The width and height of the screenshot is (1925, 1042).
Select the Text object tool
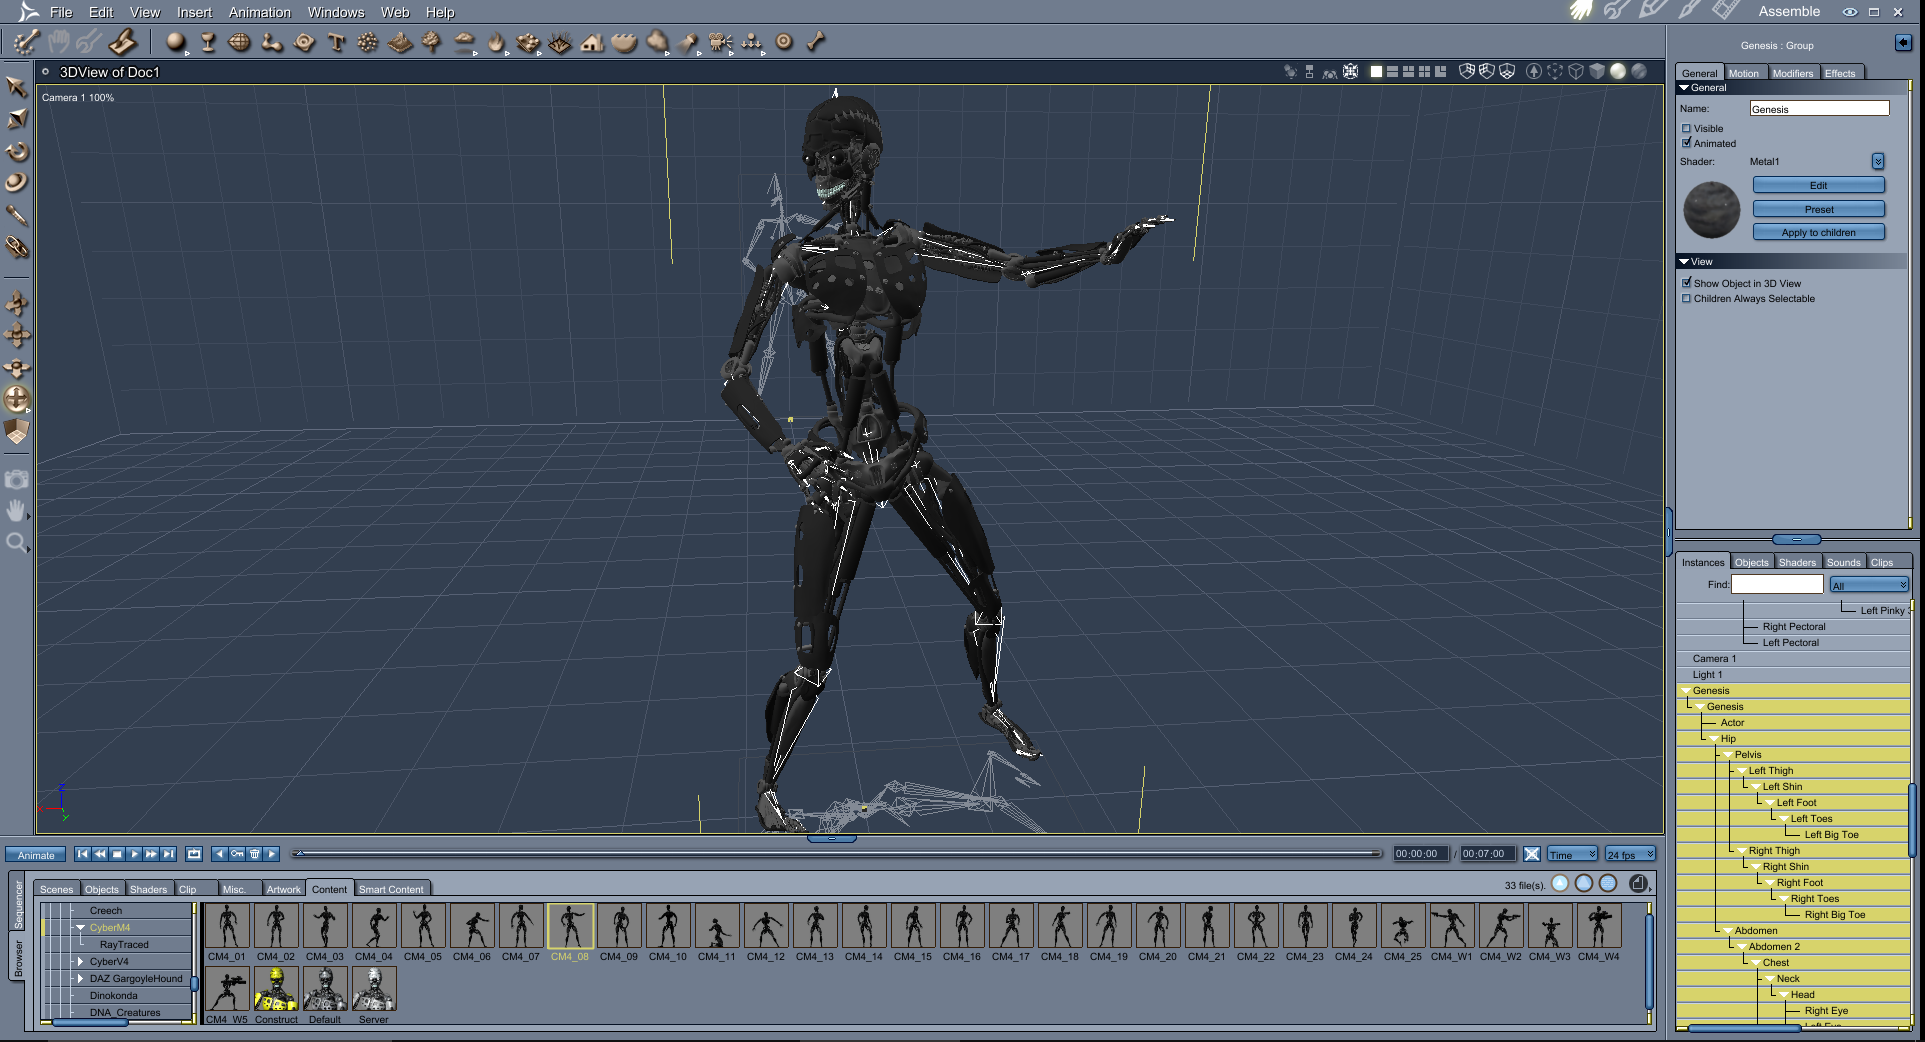(336, 42)
